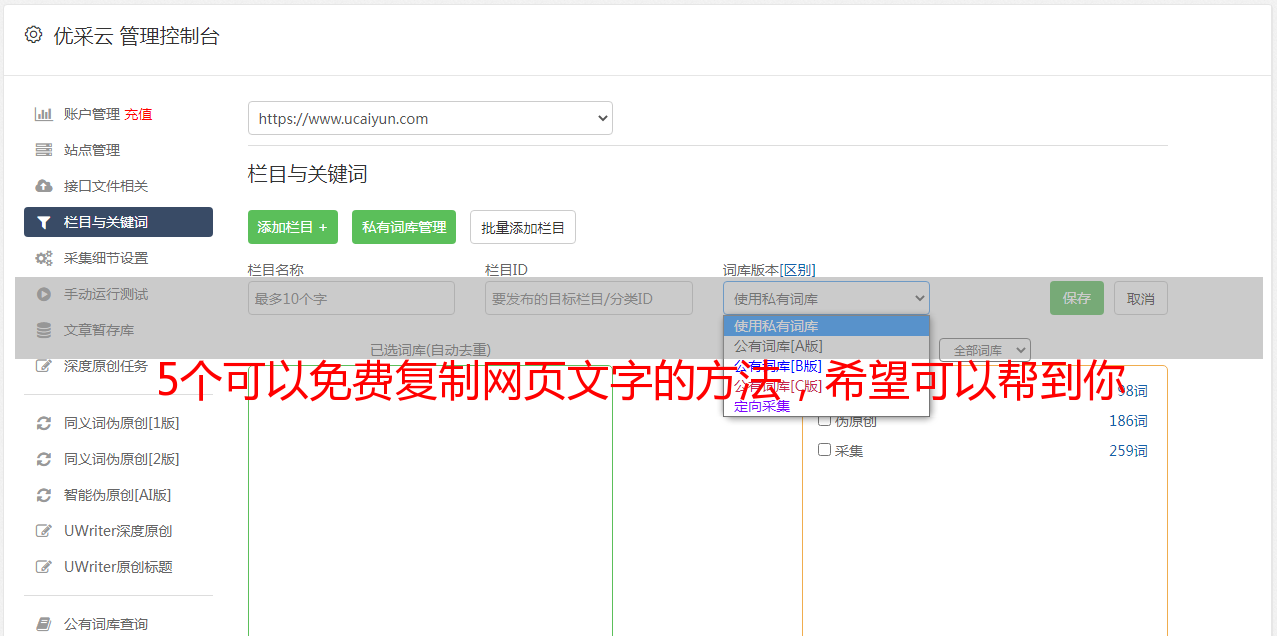Click the gears icon for 采集细节设置

pyautogui.click(x=44, y=258)
